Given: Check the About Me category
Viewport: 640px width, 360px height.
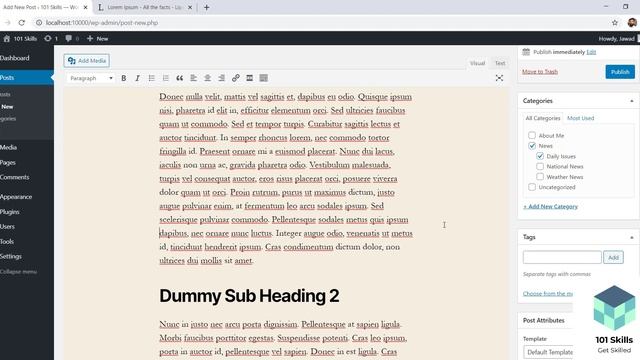Looking at the screenshot, I should coord(532,135).
